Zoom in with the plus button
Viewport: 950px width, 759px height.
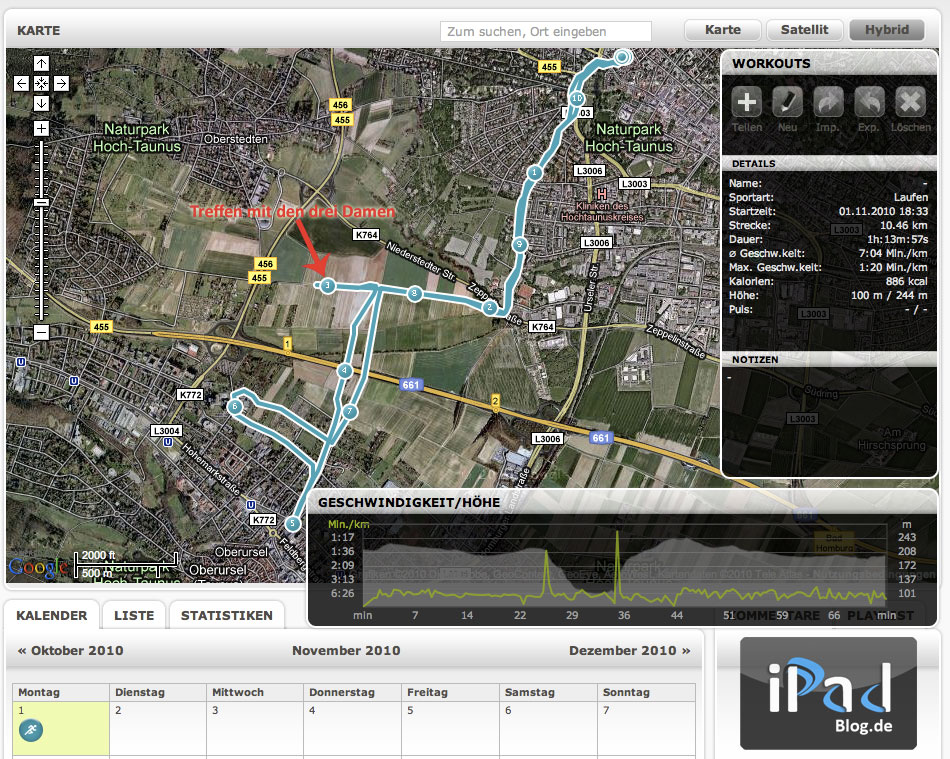coord(41,128)
